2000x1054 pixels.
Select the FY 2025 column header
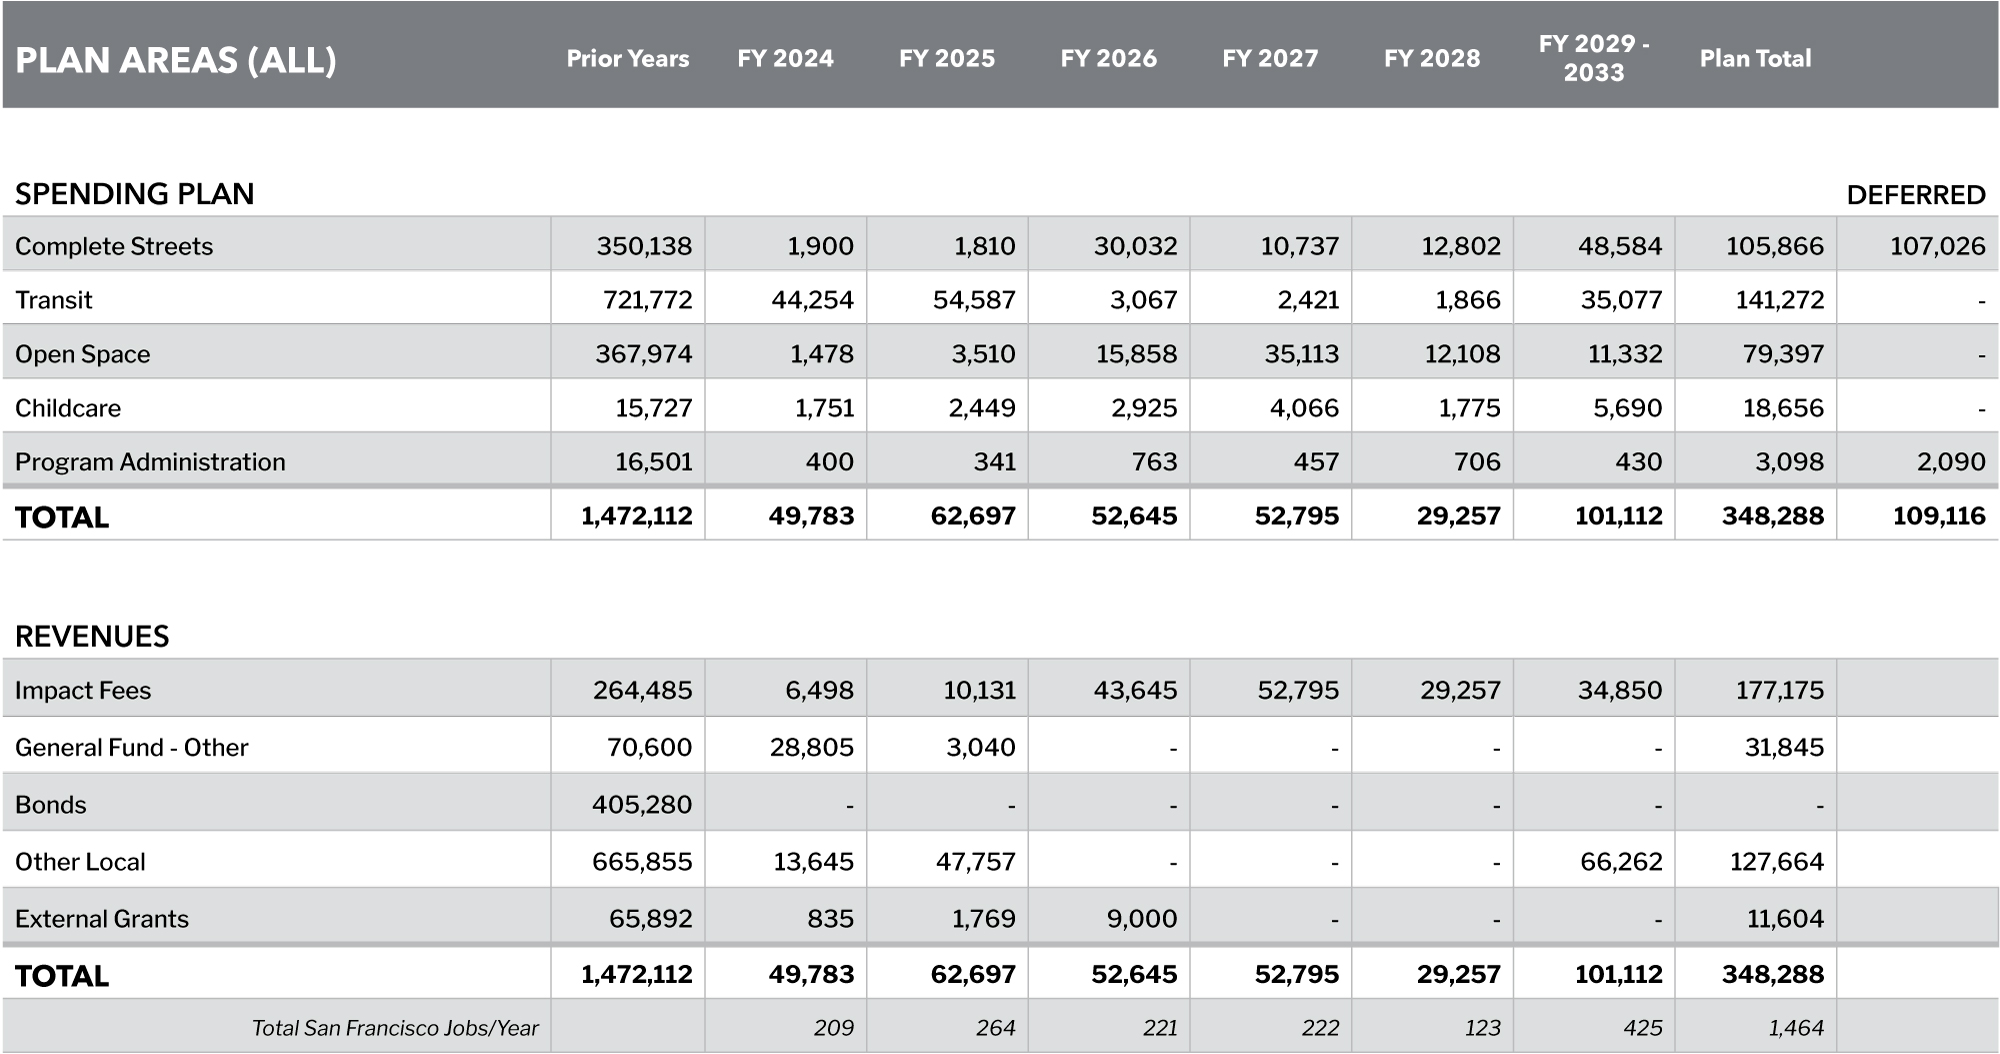click(x=947, y=58)
